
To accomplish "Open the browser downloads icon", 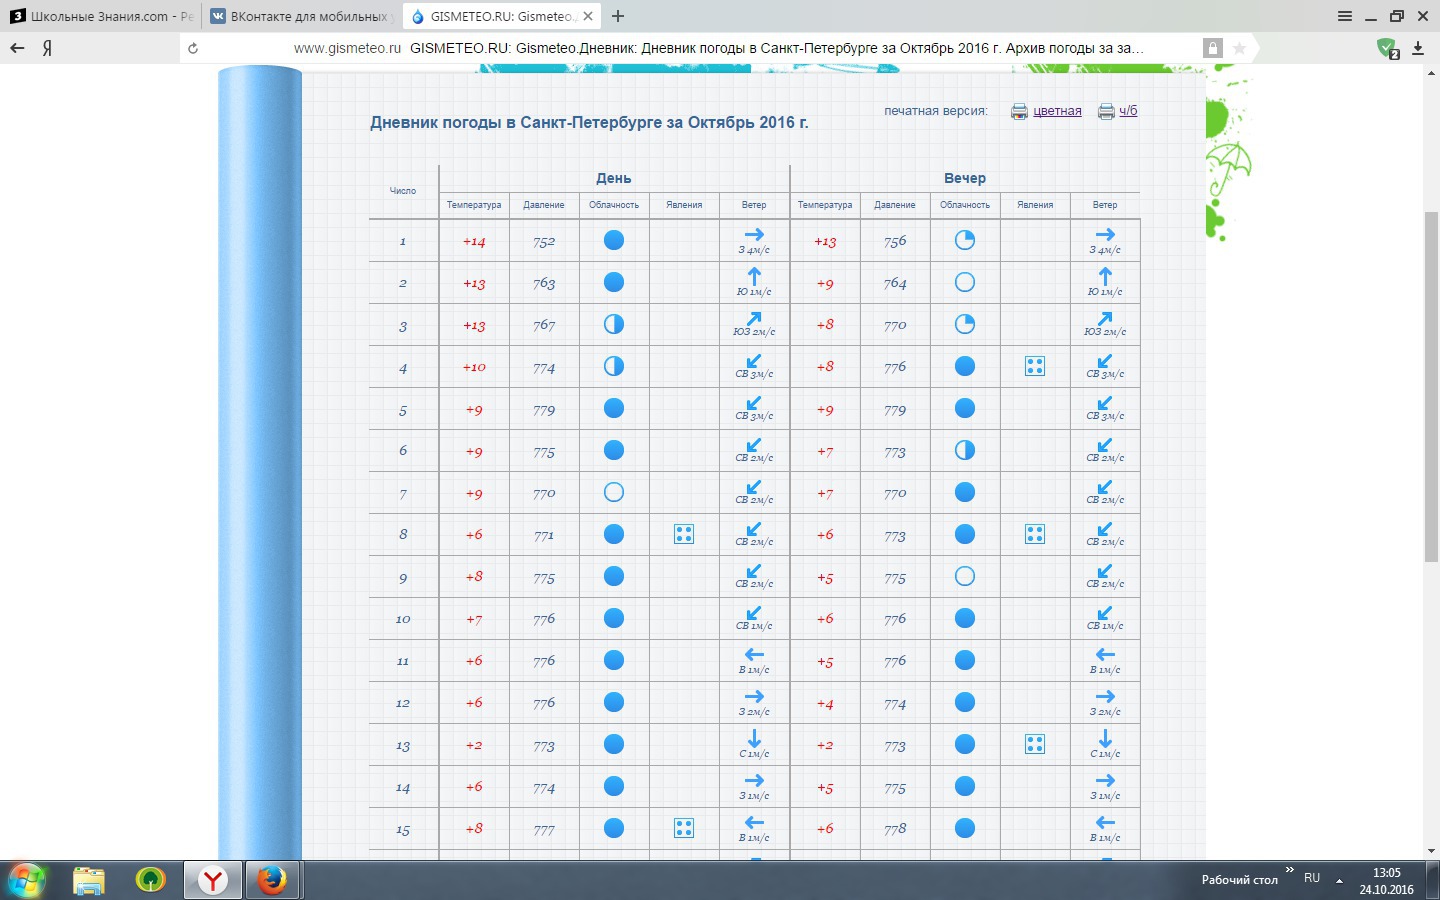I will 1418,48.
